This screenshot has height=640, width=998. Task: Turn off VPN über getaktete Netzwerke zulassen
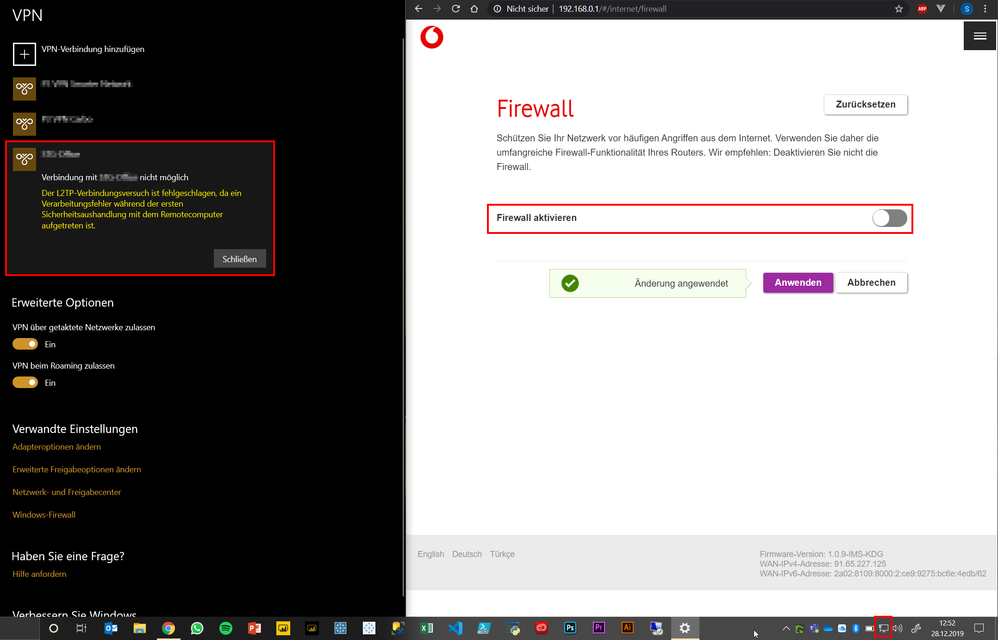pyautogui.click(x=23, y=343)
